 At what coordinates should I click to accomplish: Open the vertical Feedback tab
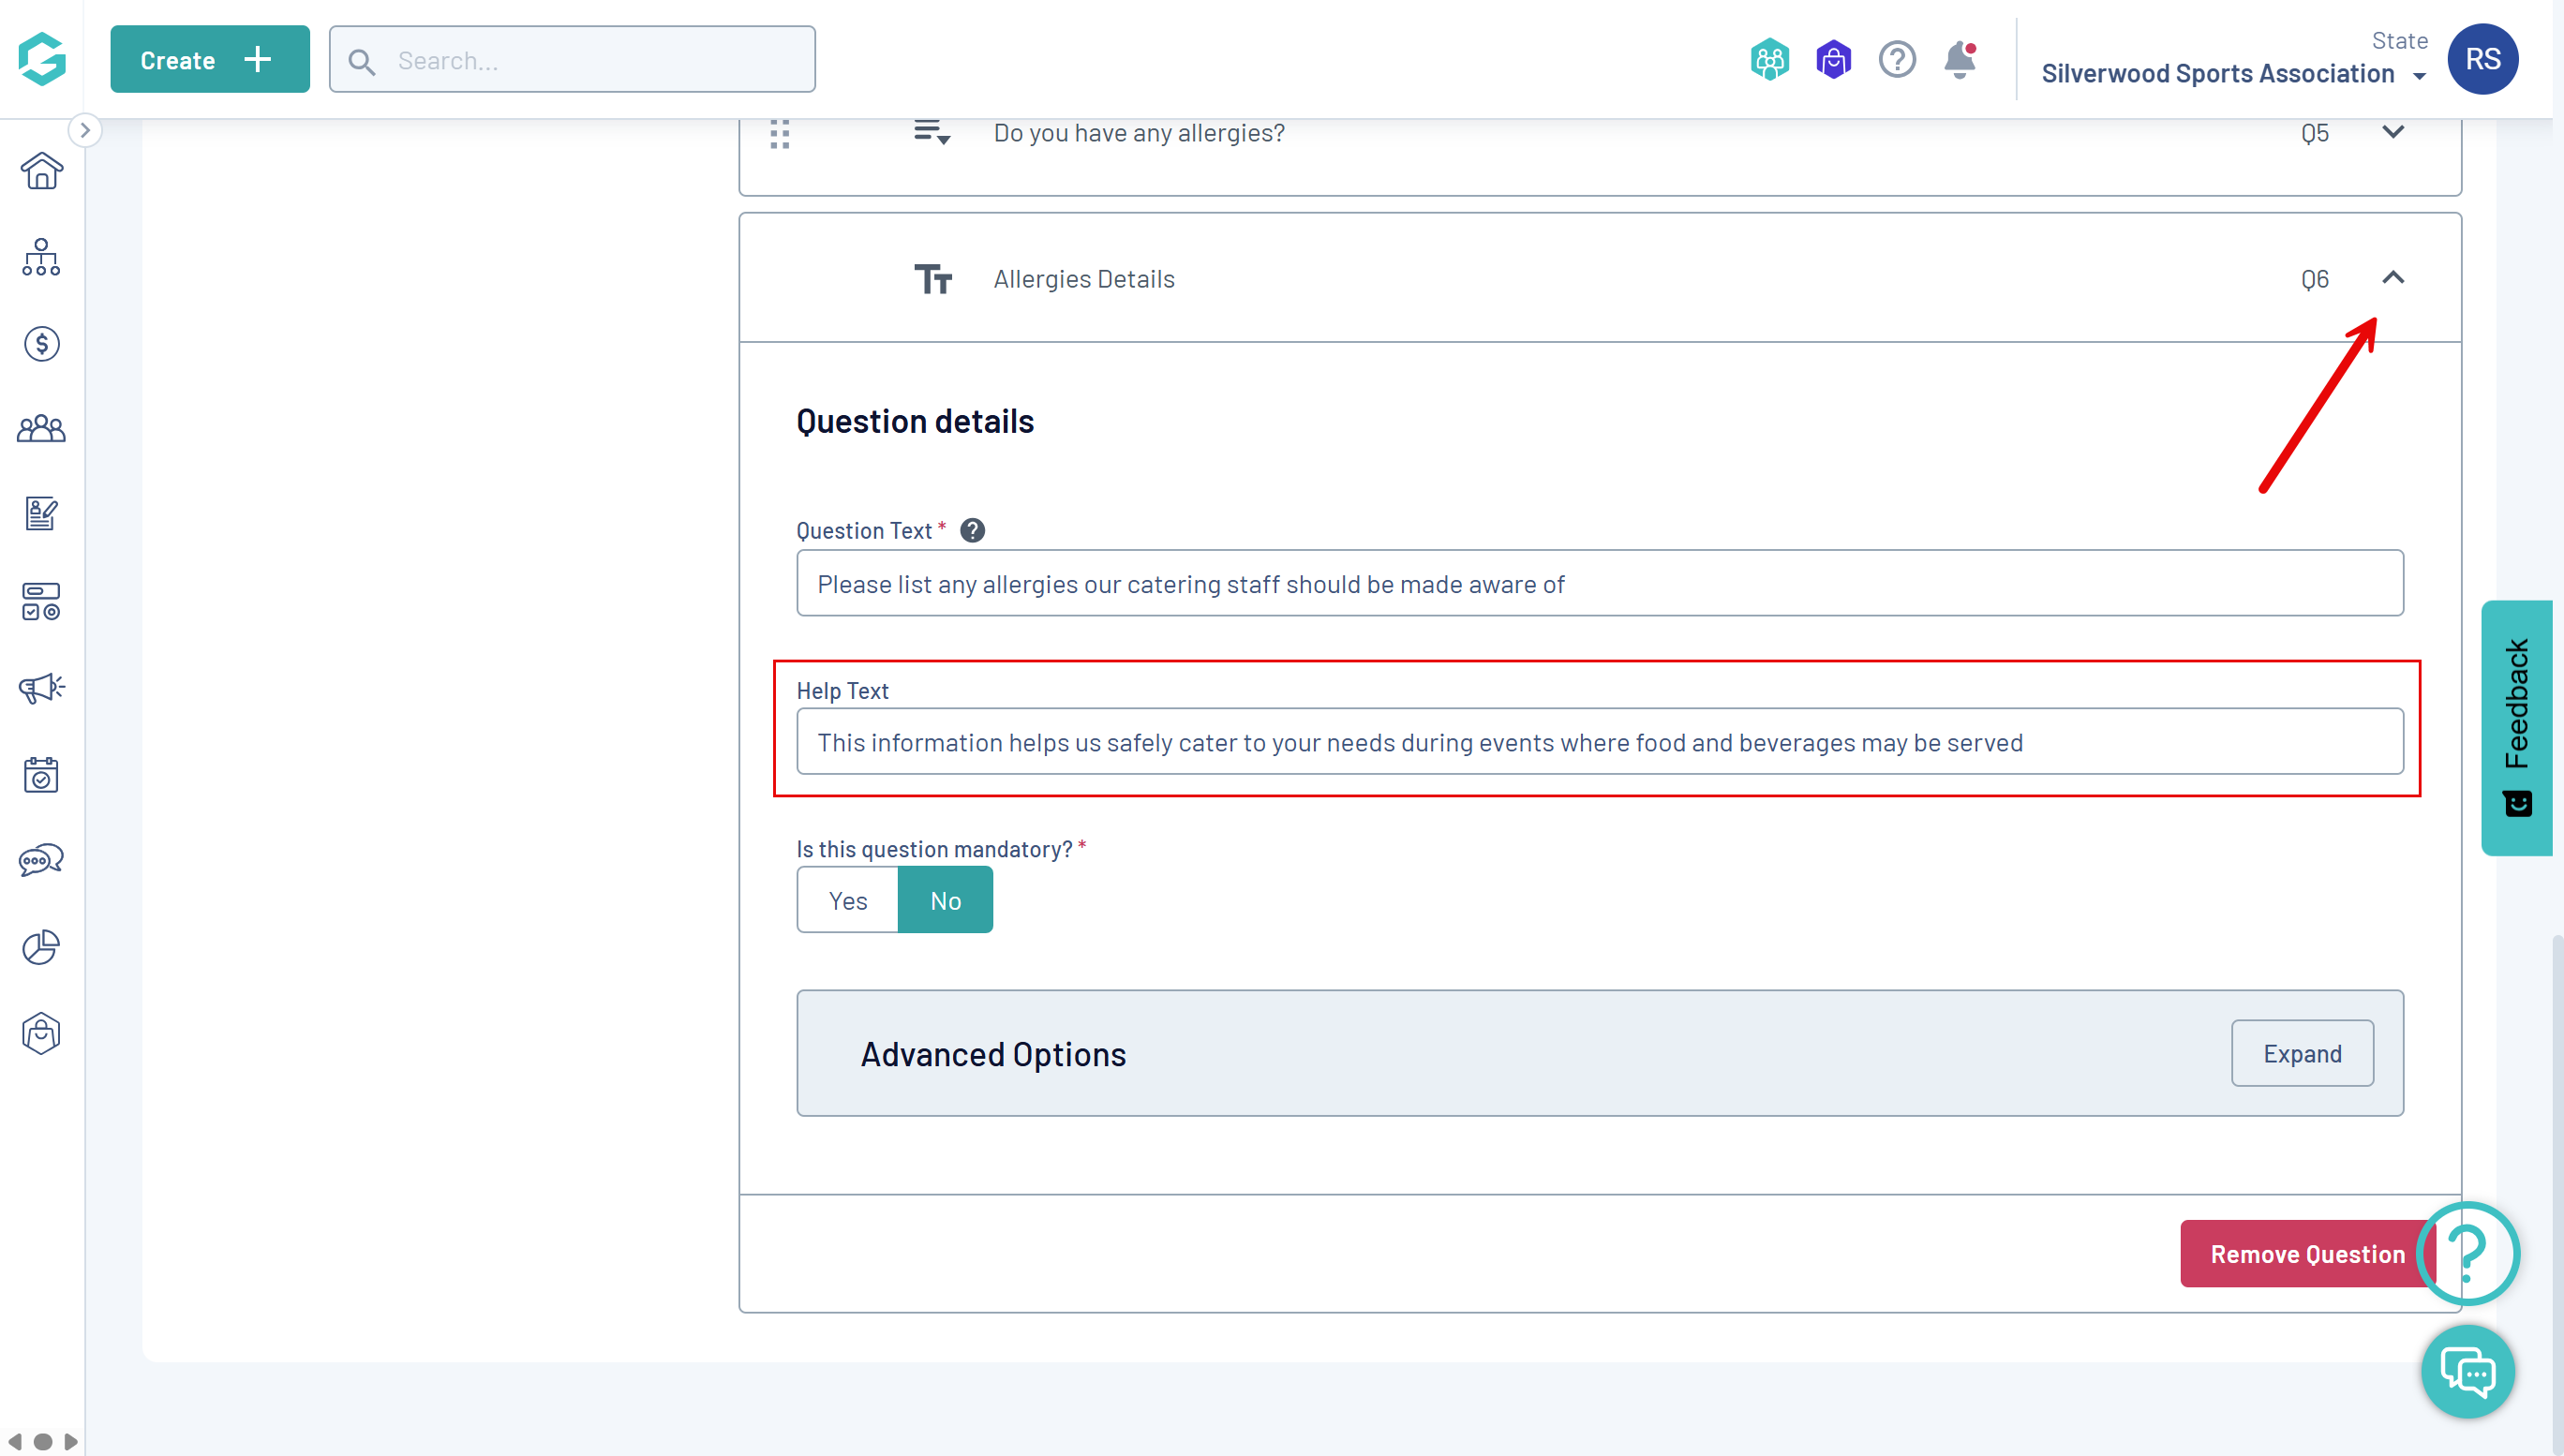click(x=2516, y=727)
